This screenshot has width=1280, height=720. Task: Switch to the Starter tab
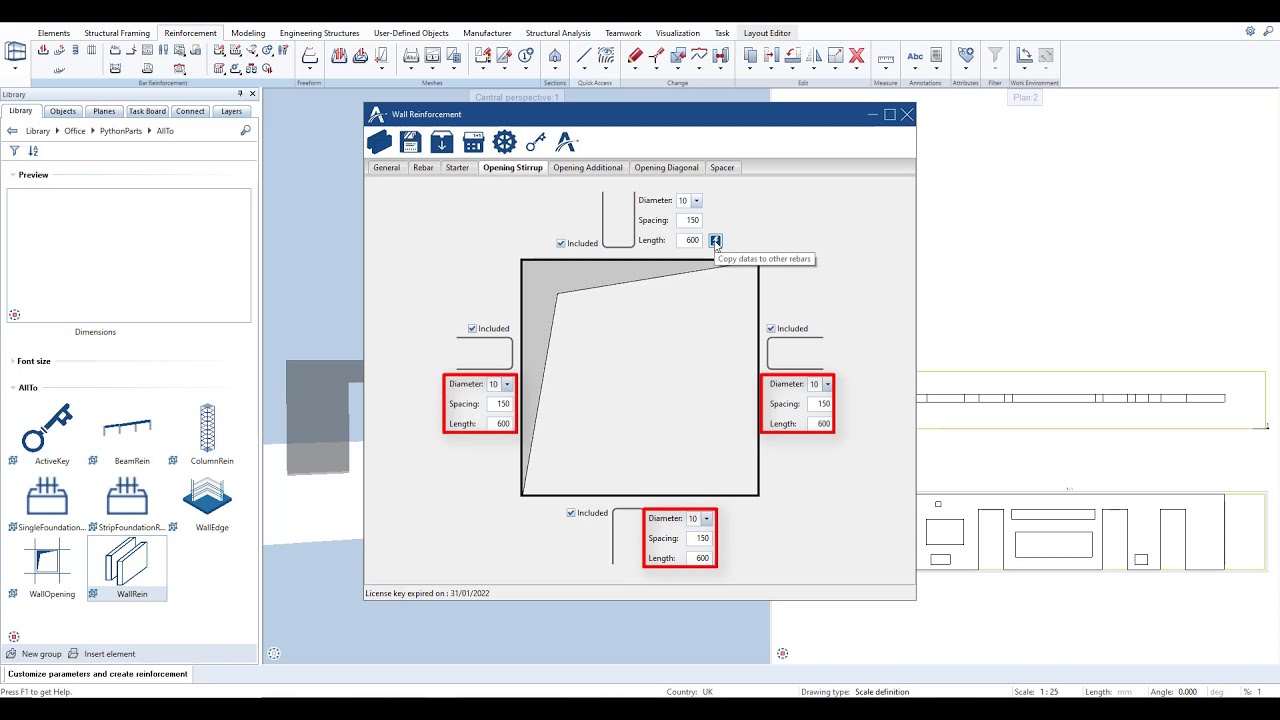(457, 167)
